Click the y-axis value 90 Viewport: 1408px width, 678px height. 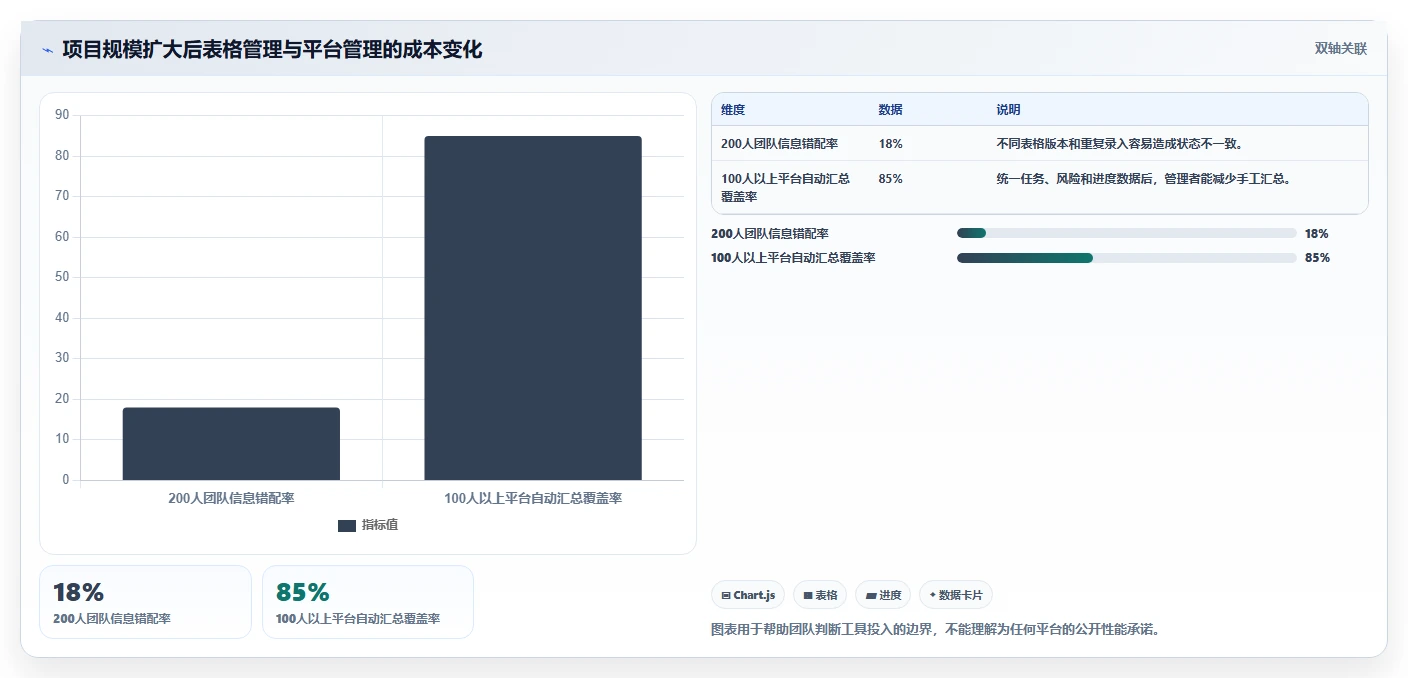62,115
